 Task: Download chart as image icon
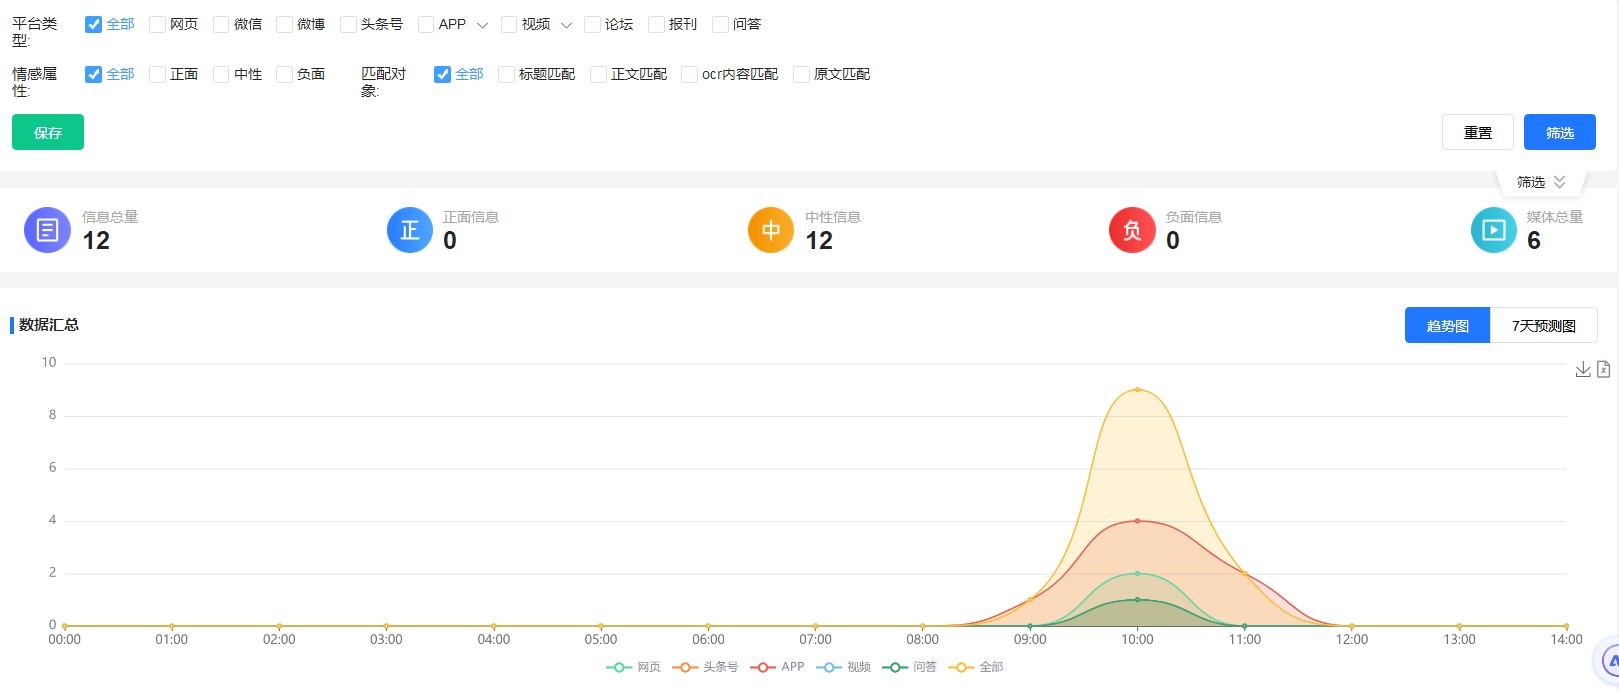pos(1583,370)
